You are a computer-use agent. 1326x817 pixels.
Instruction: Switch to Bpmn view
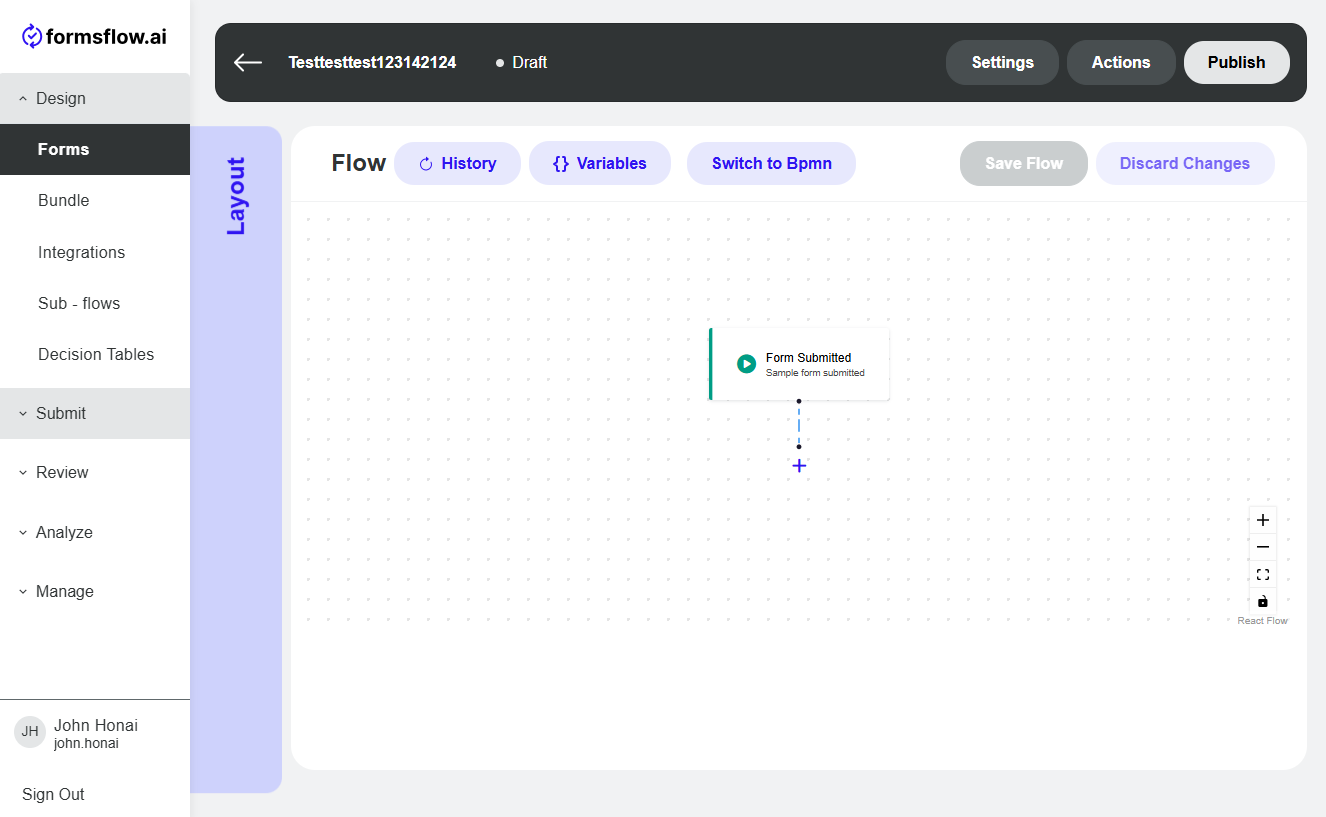(x=771, y=163)
